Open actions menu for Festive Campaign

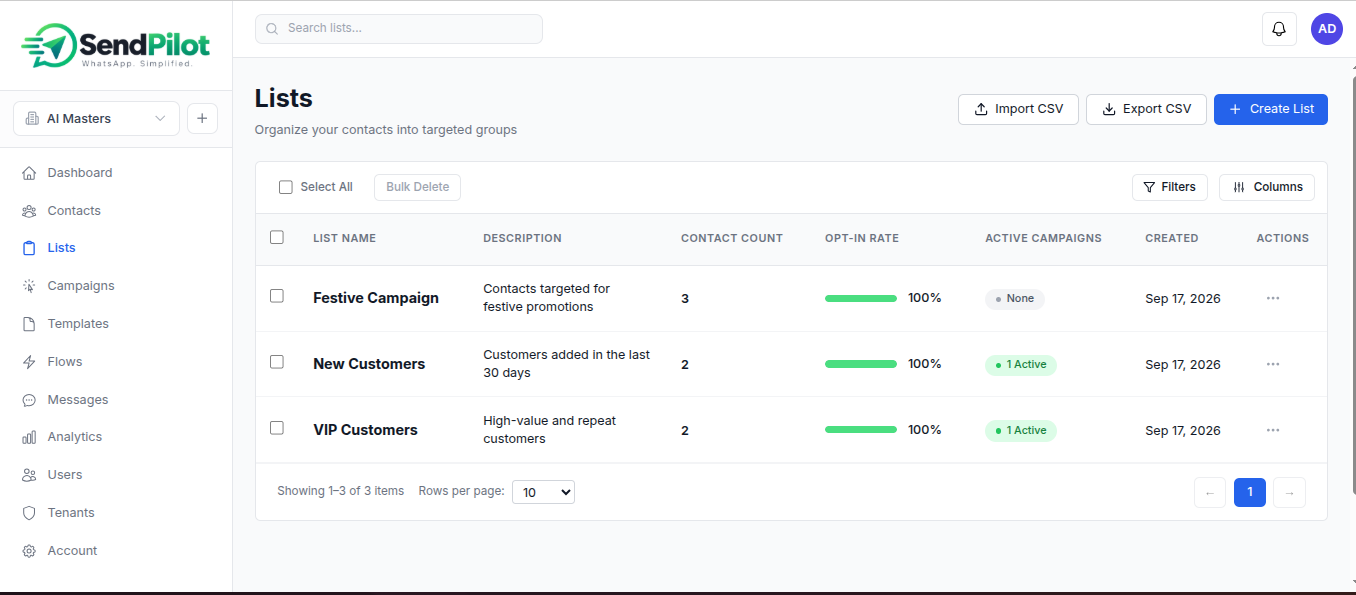1273,298
